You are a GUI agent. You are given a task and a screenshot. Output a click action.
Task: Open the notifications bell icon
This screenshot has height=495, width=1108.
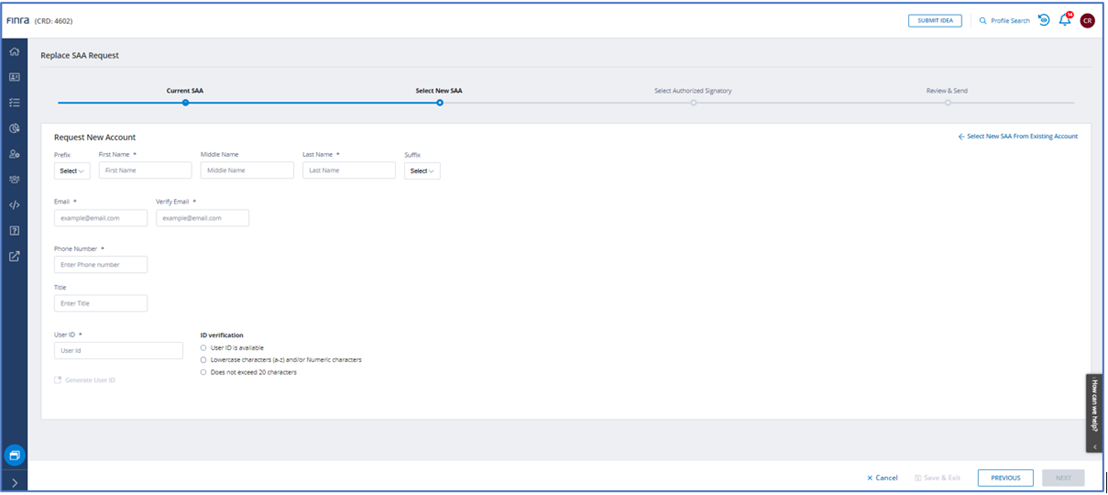point(1065,20)
